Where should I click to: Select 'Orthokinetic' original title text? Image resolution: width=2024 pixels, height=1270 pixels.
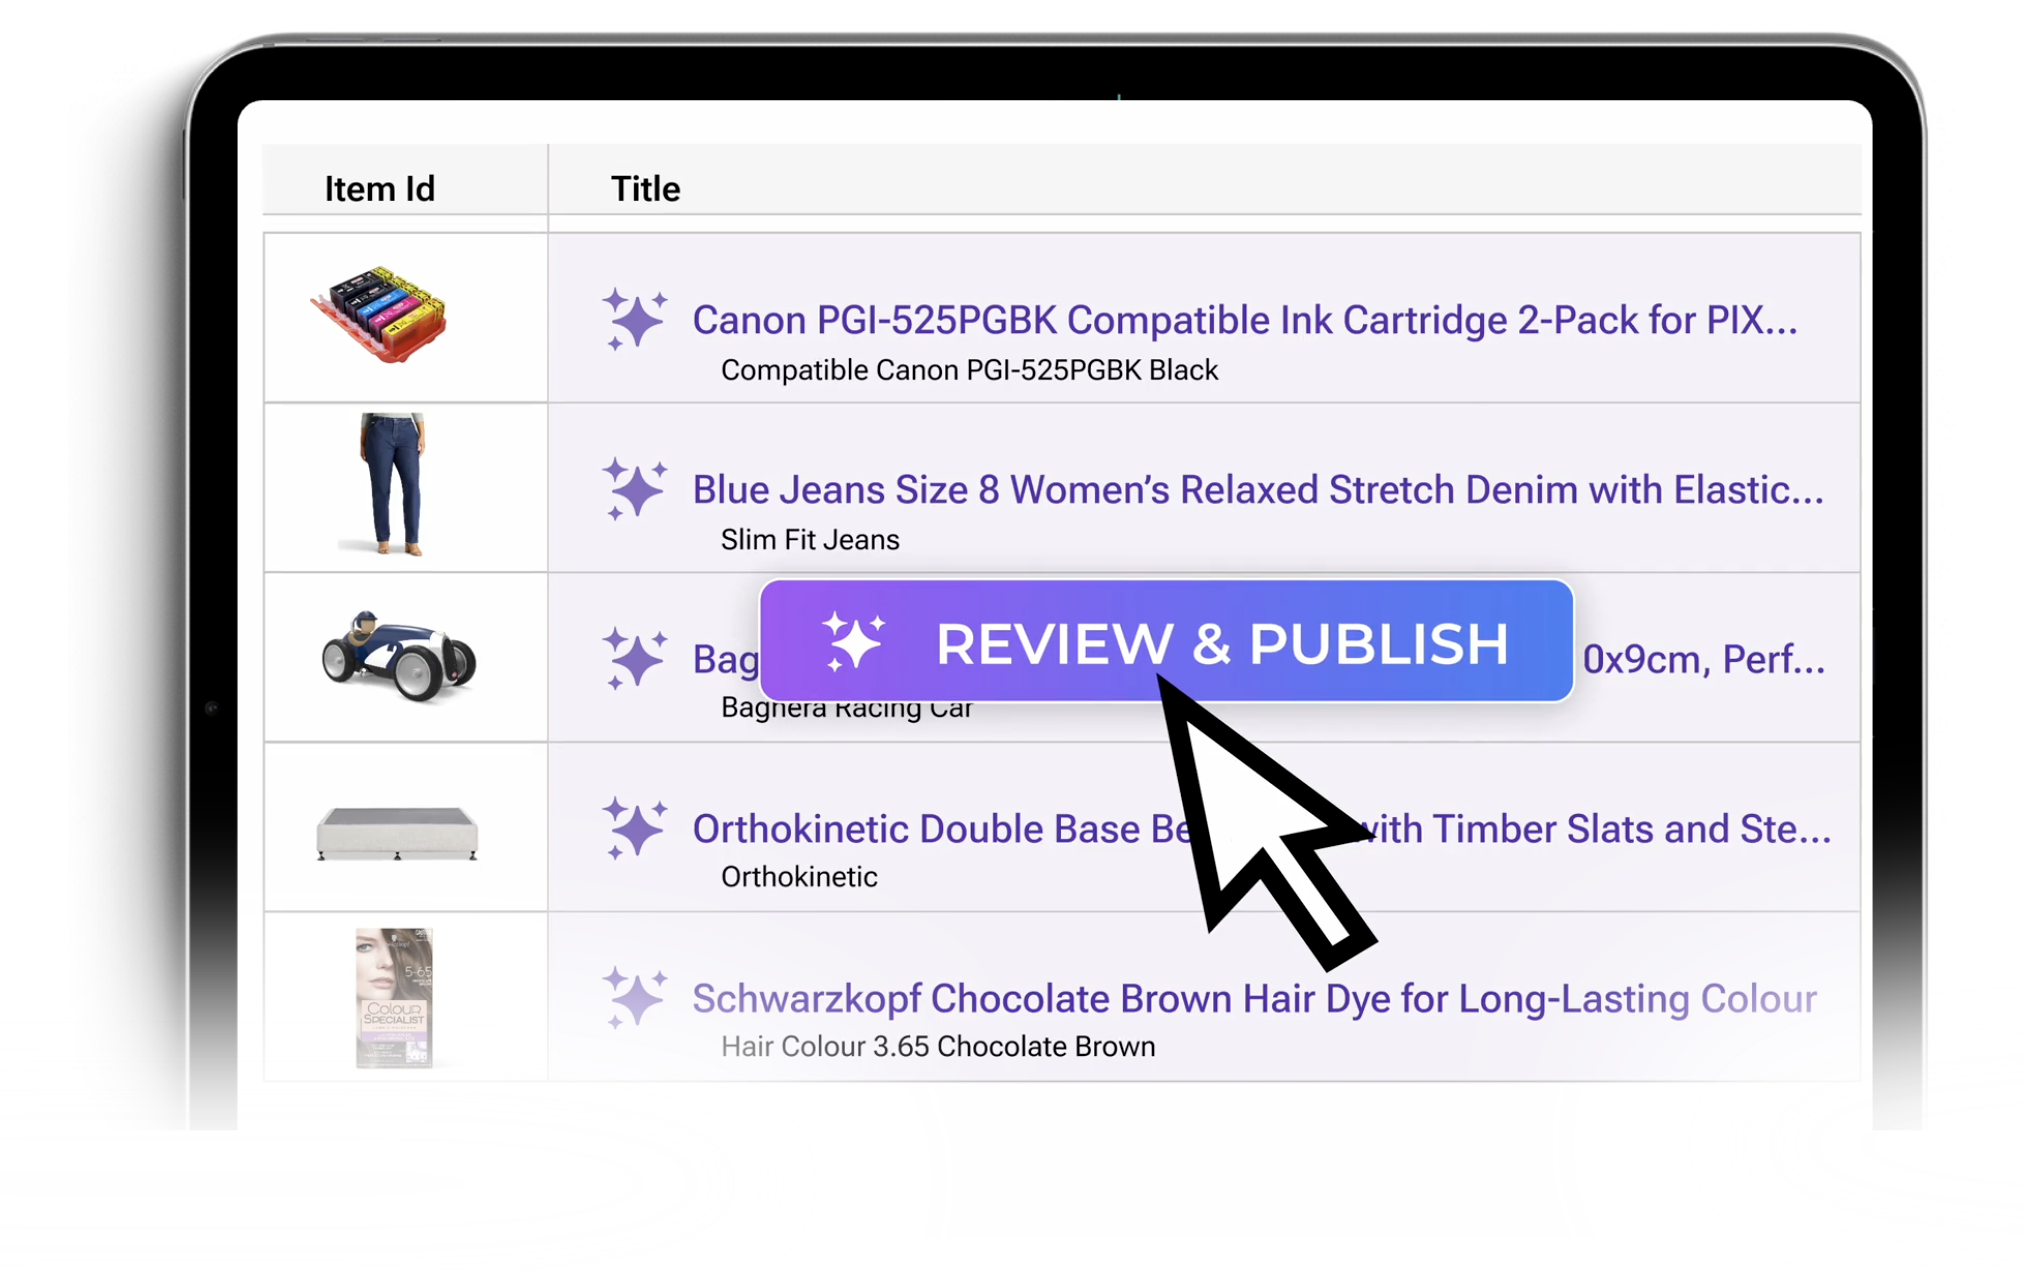(799, 877)
